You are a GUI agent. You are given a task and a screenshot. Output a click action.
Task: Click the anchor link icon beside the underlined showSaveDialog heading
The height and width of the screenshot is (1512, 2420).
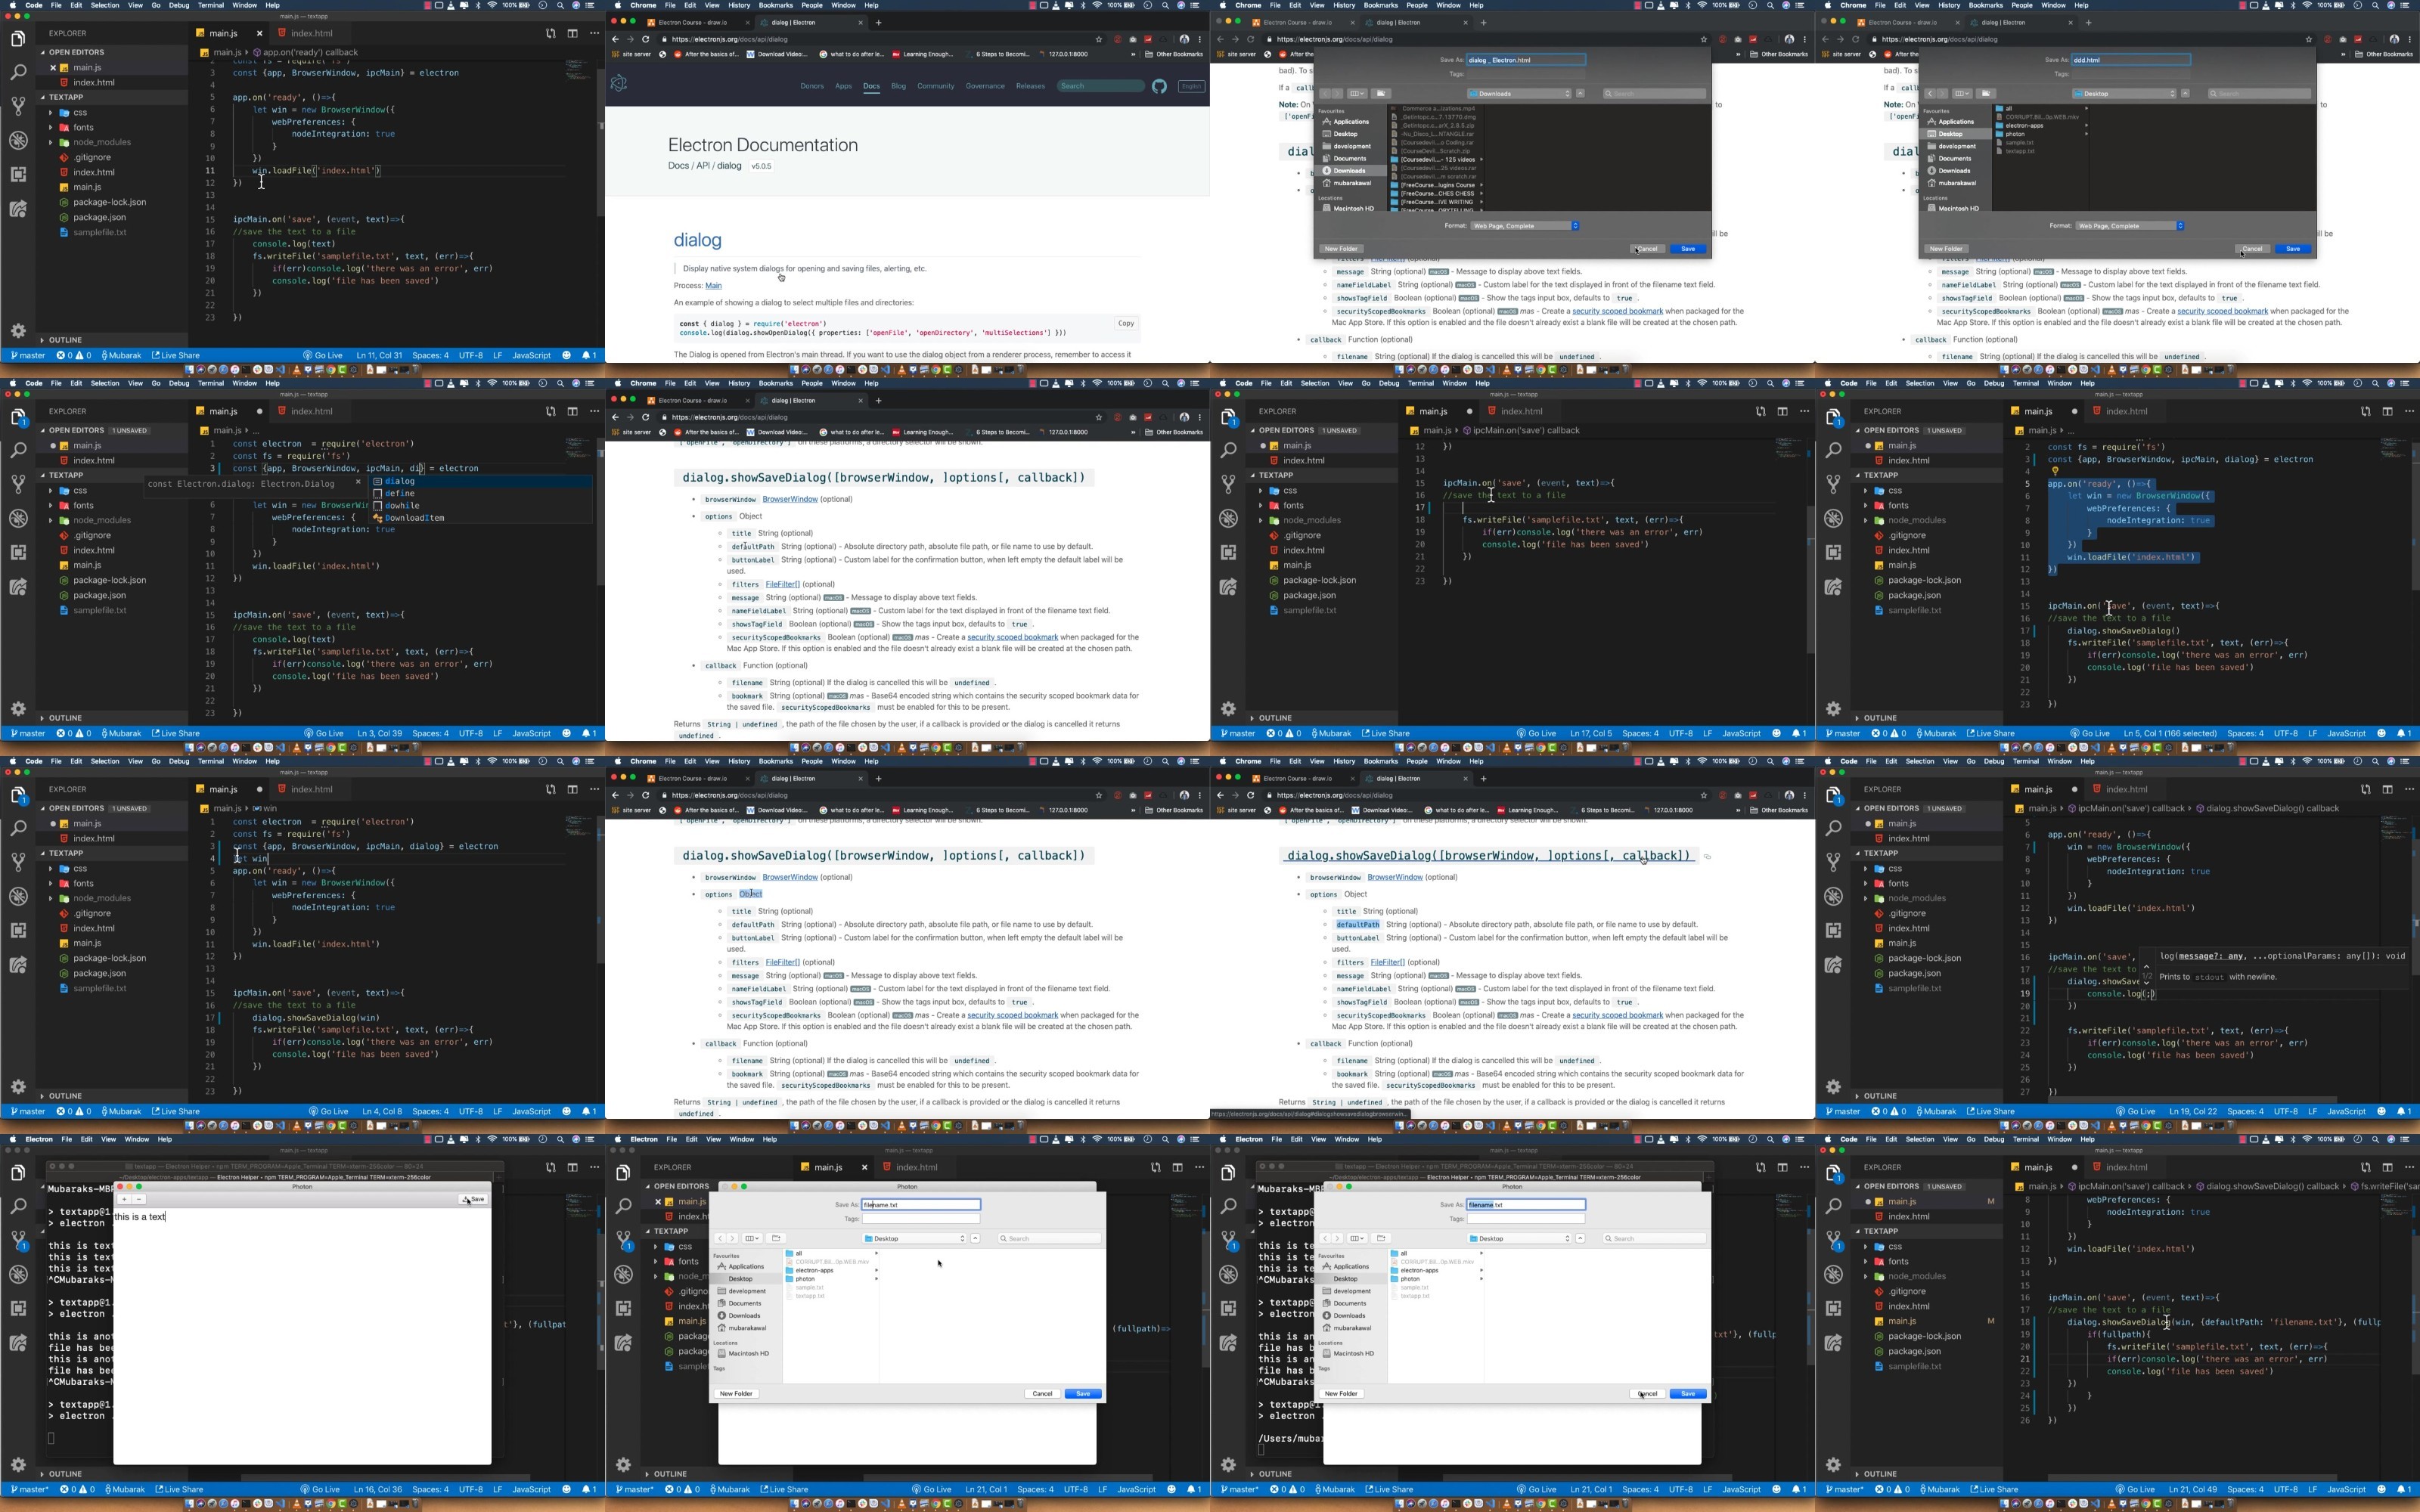tap(1708, 857)
